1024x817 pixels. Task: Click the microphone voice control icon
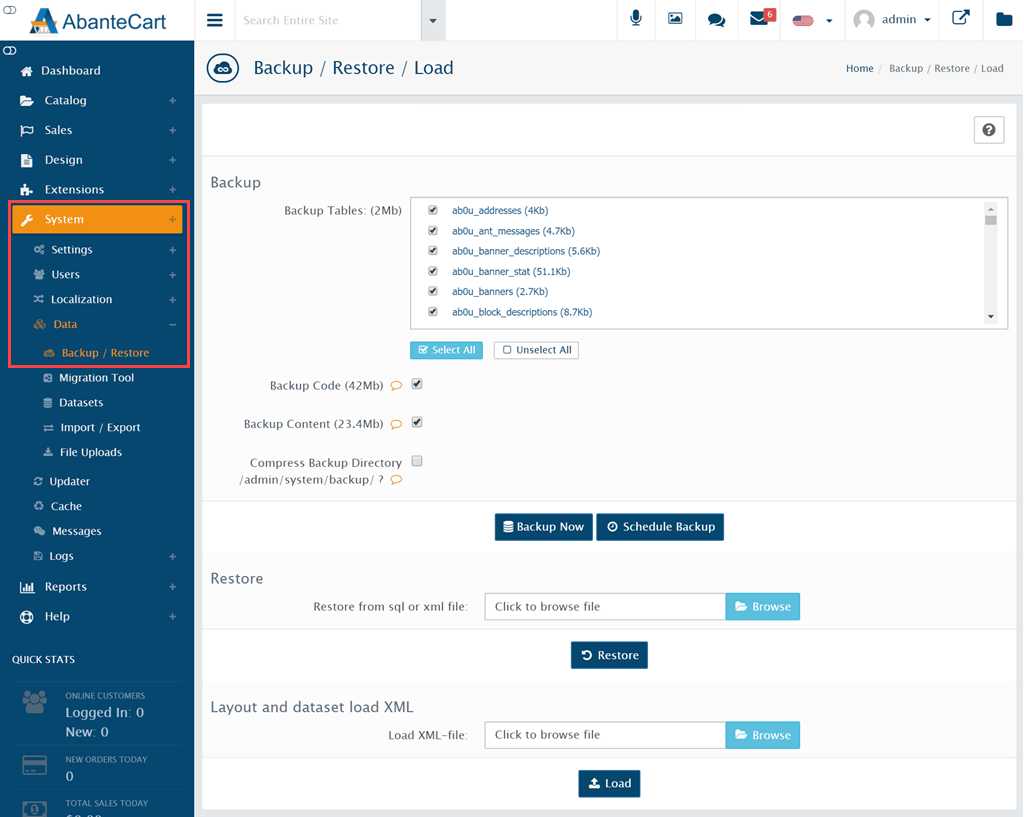(x=635, y=19)
